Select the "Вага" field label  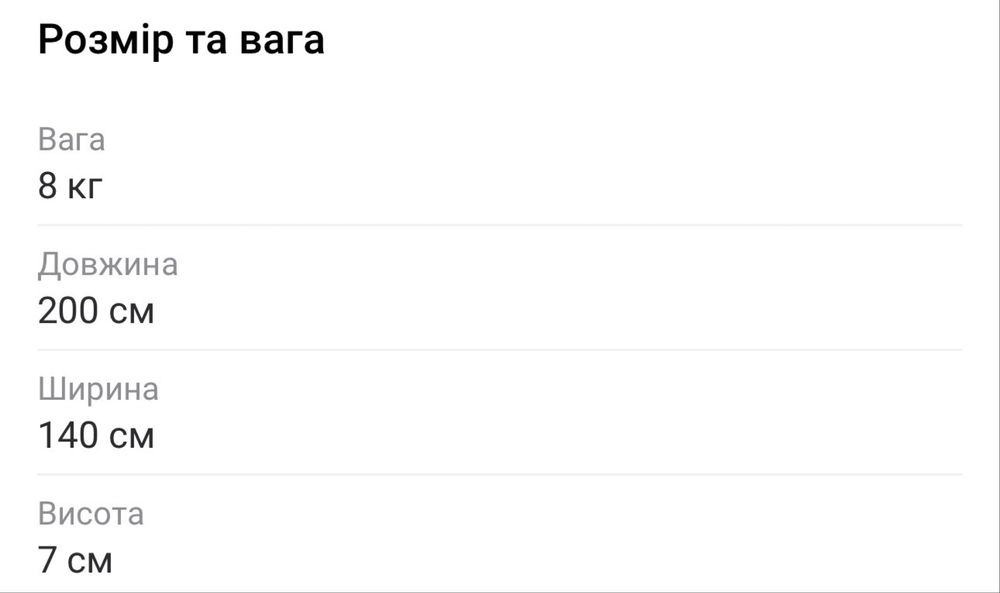pos(71,139)
